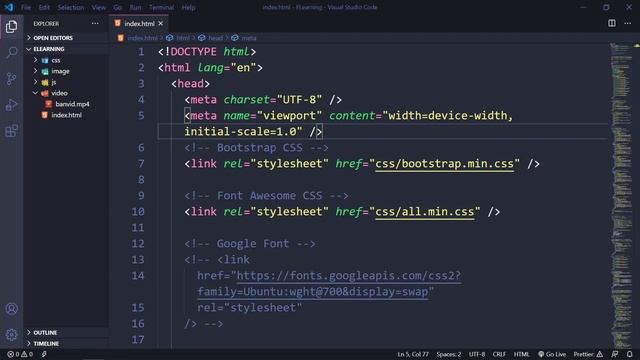Click the feedback icon in status bar
Viewport: 640px width, 360px height.
[615, 354]
